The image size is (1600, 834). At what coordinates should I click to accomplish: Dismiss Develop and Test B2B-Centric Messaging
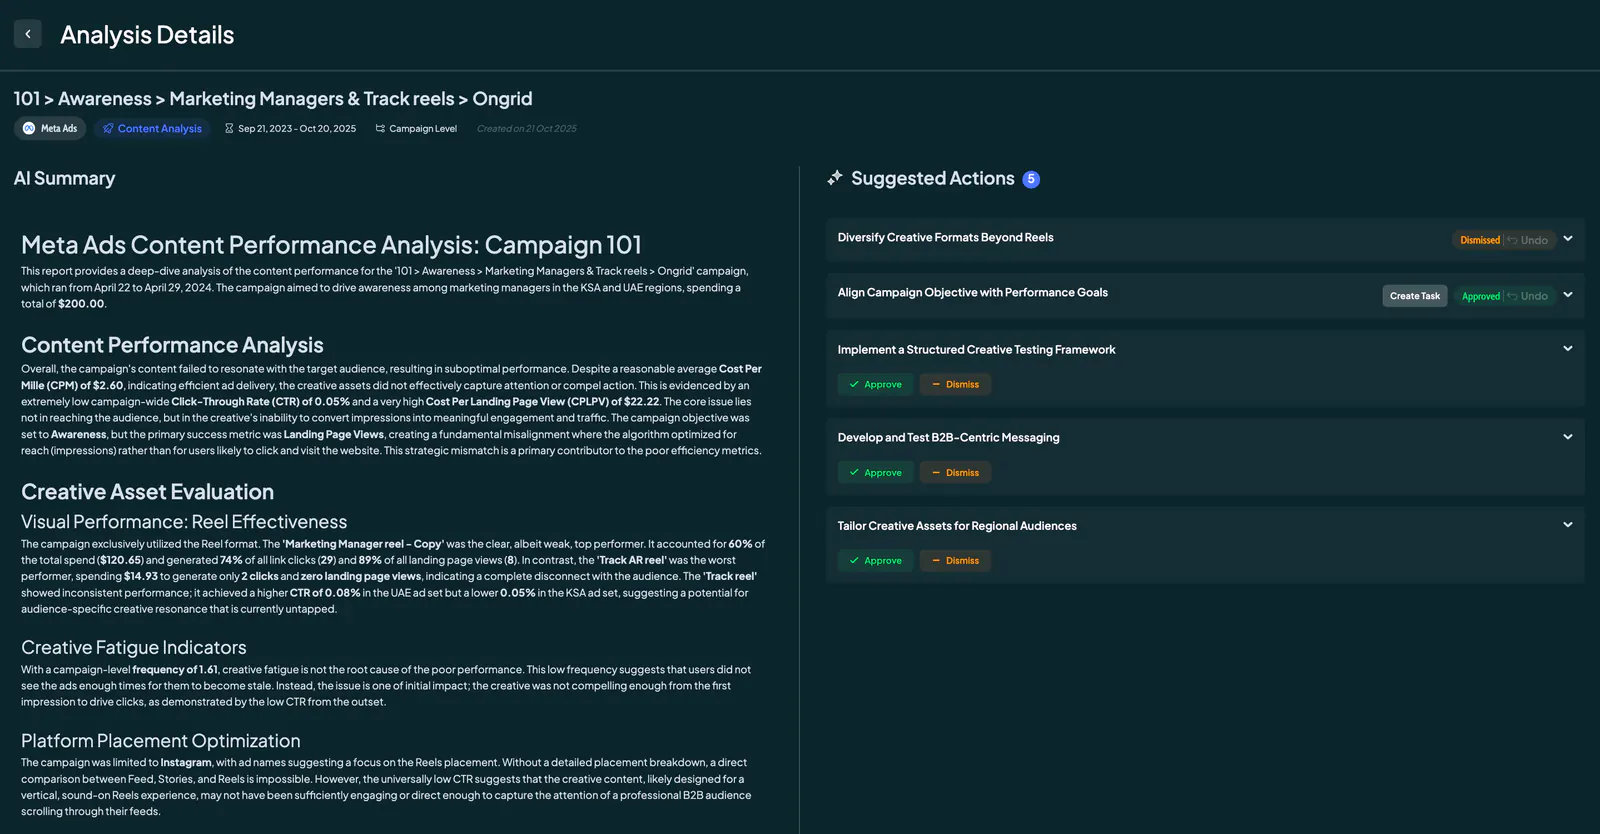[956, 472]
